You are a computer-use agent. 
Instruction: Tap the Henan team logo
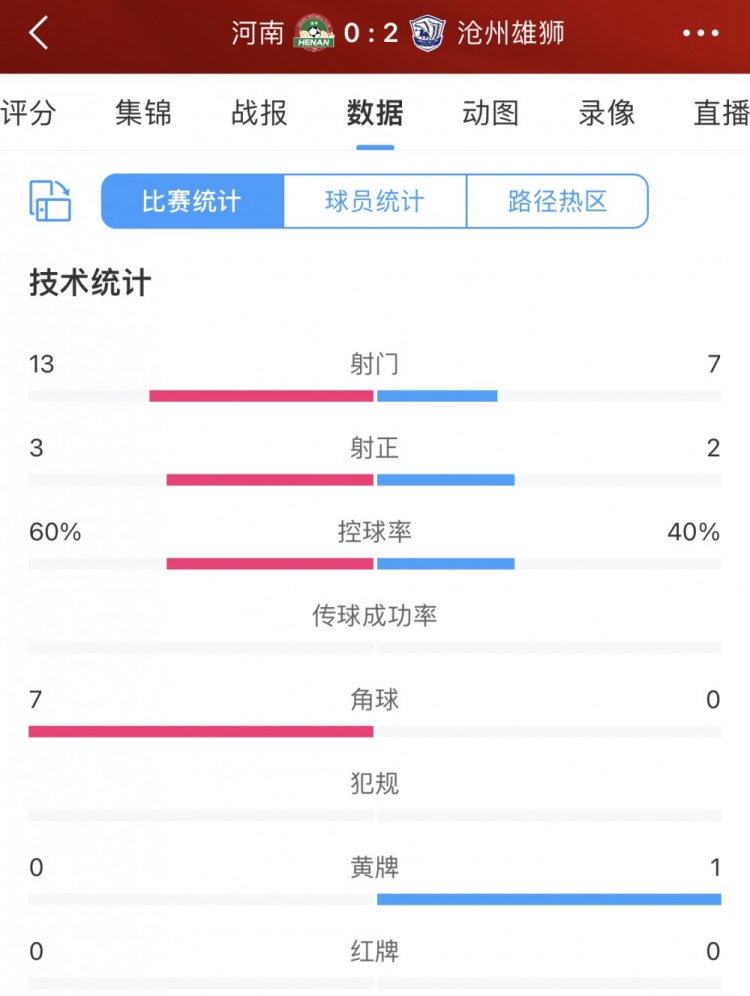point(314,33)
